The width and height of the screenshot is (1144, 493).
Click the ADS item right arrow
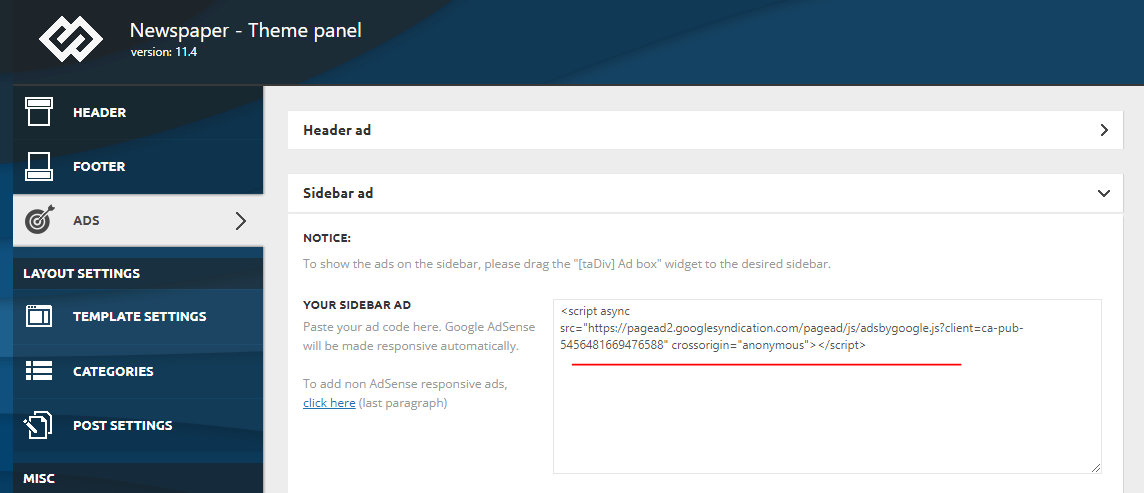241,220
